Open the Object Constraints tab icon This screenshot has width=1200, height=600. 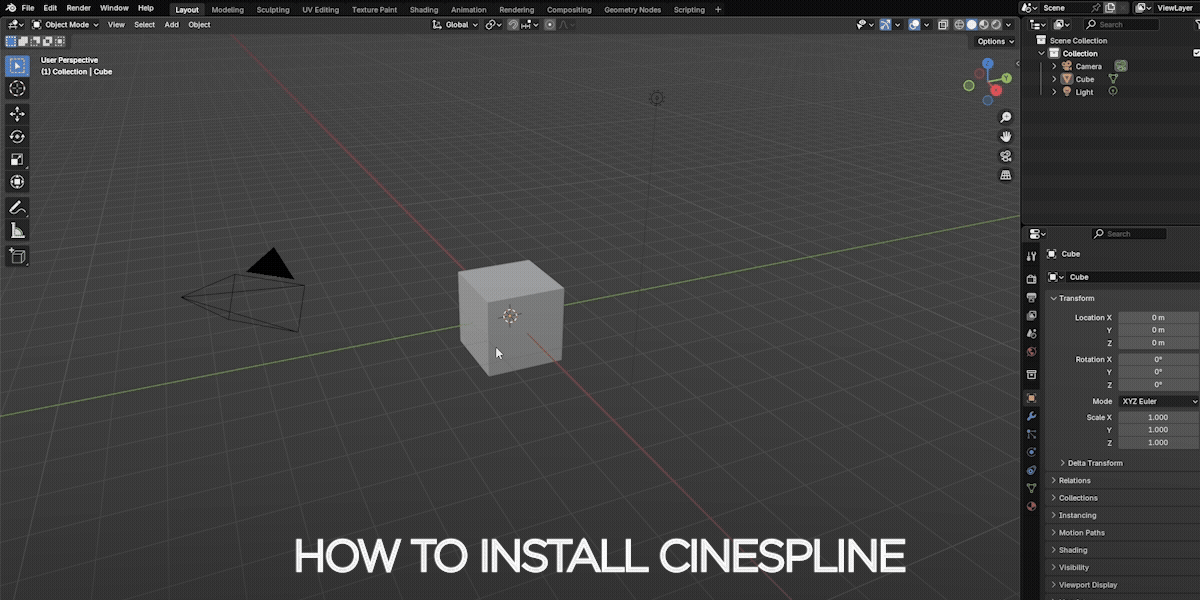1031,469
